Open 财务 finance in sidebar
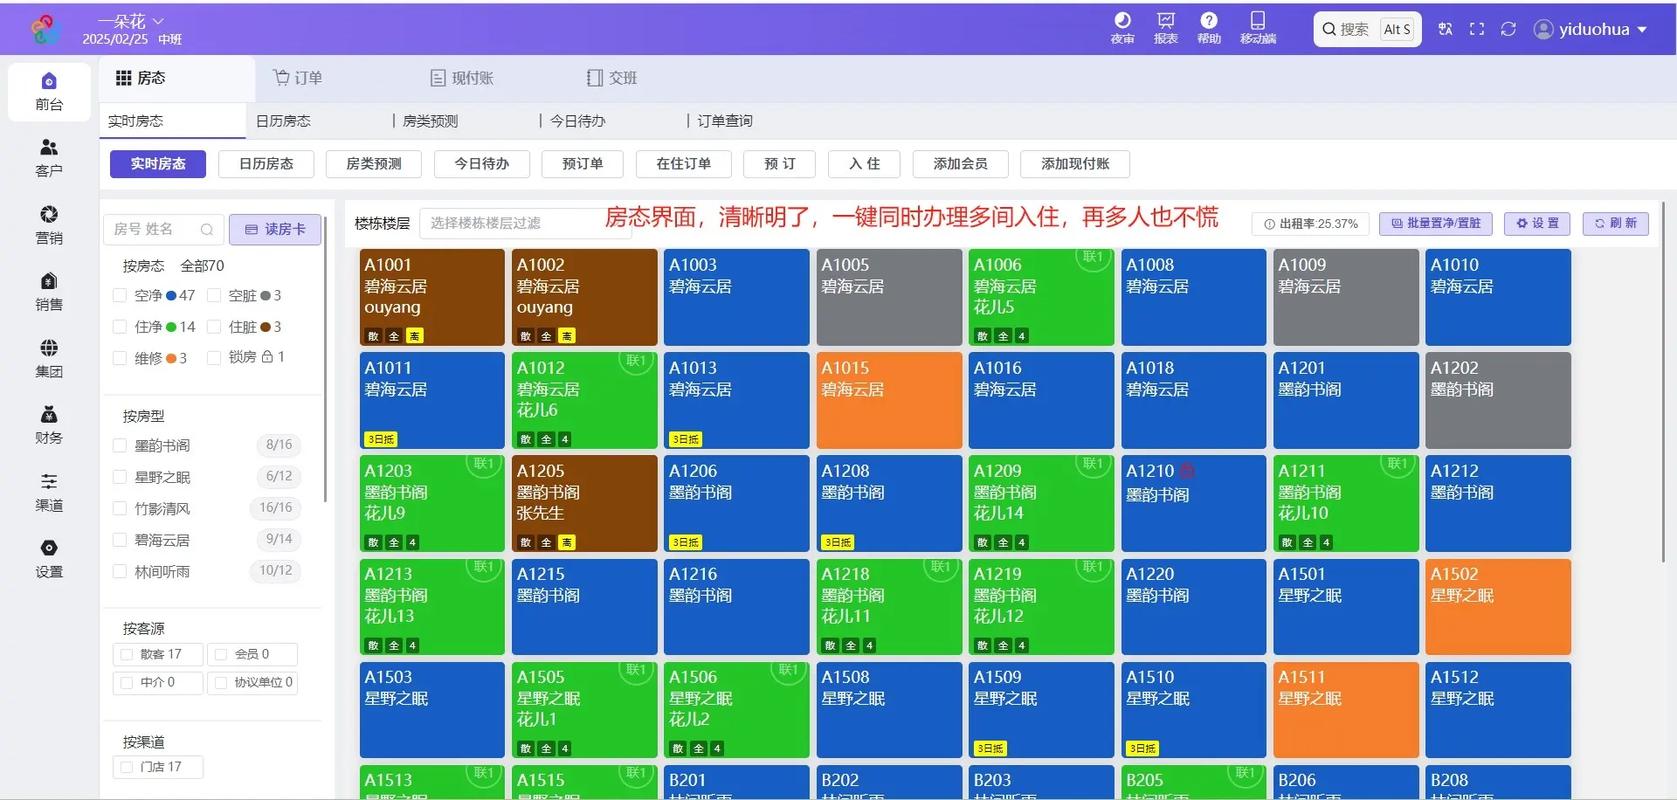The image size is (1677, 800). pyautogui.click(x=49, y=425)
